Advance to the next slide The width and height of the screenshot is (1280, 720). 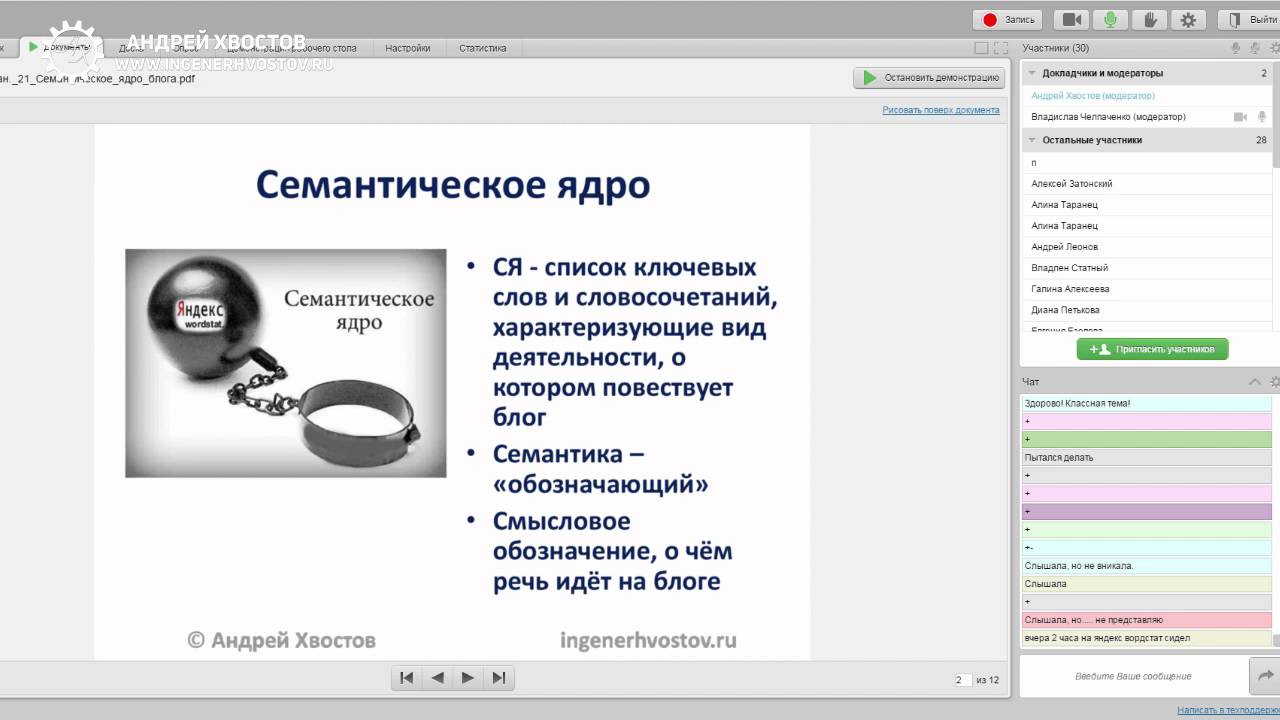point(467,677)
